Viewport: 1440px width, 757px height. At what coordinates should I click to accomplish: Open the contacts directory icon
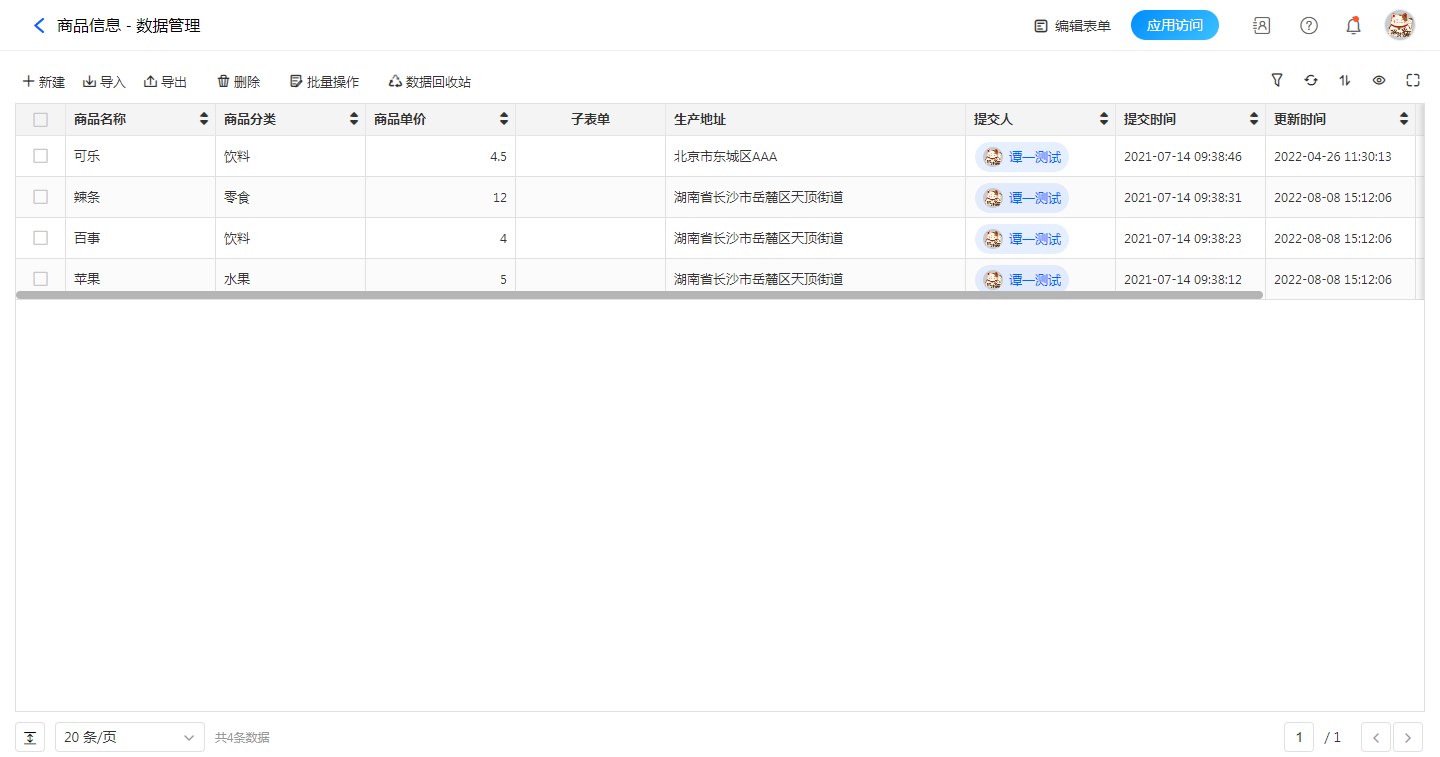coord(1262,26)
